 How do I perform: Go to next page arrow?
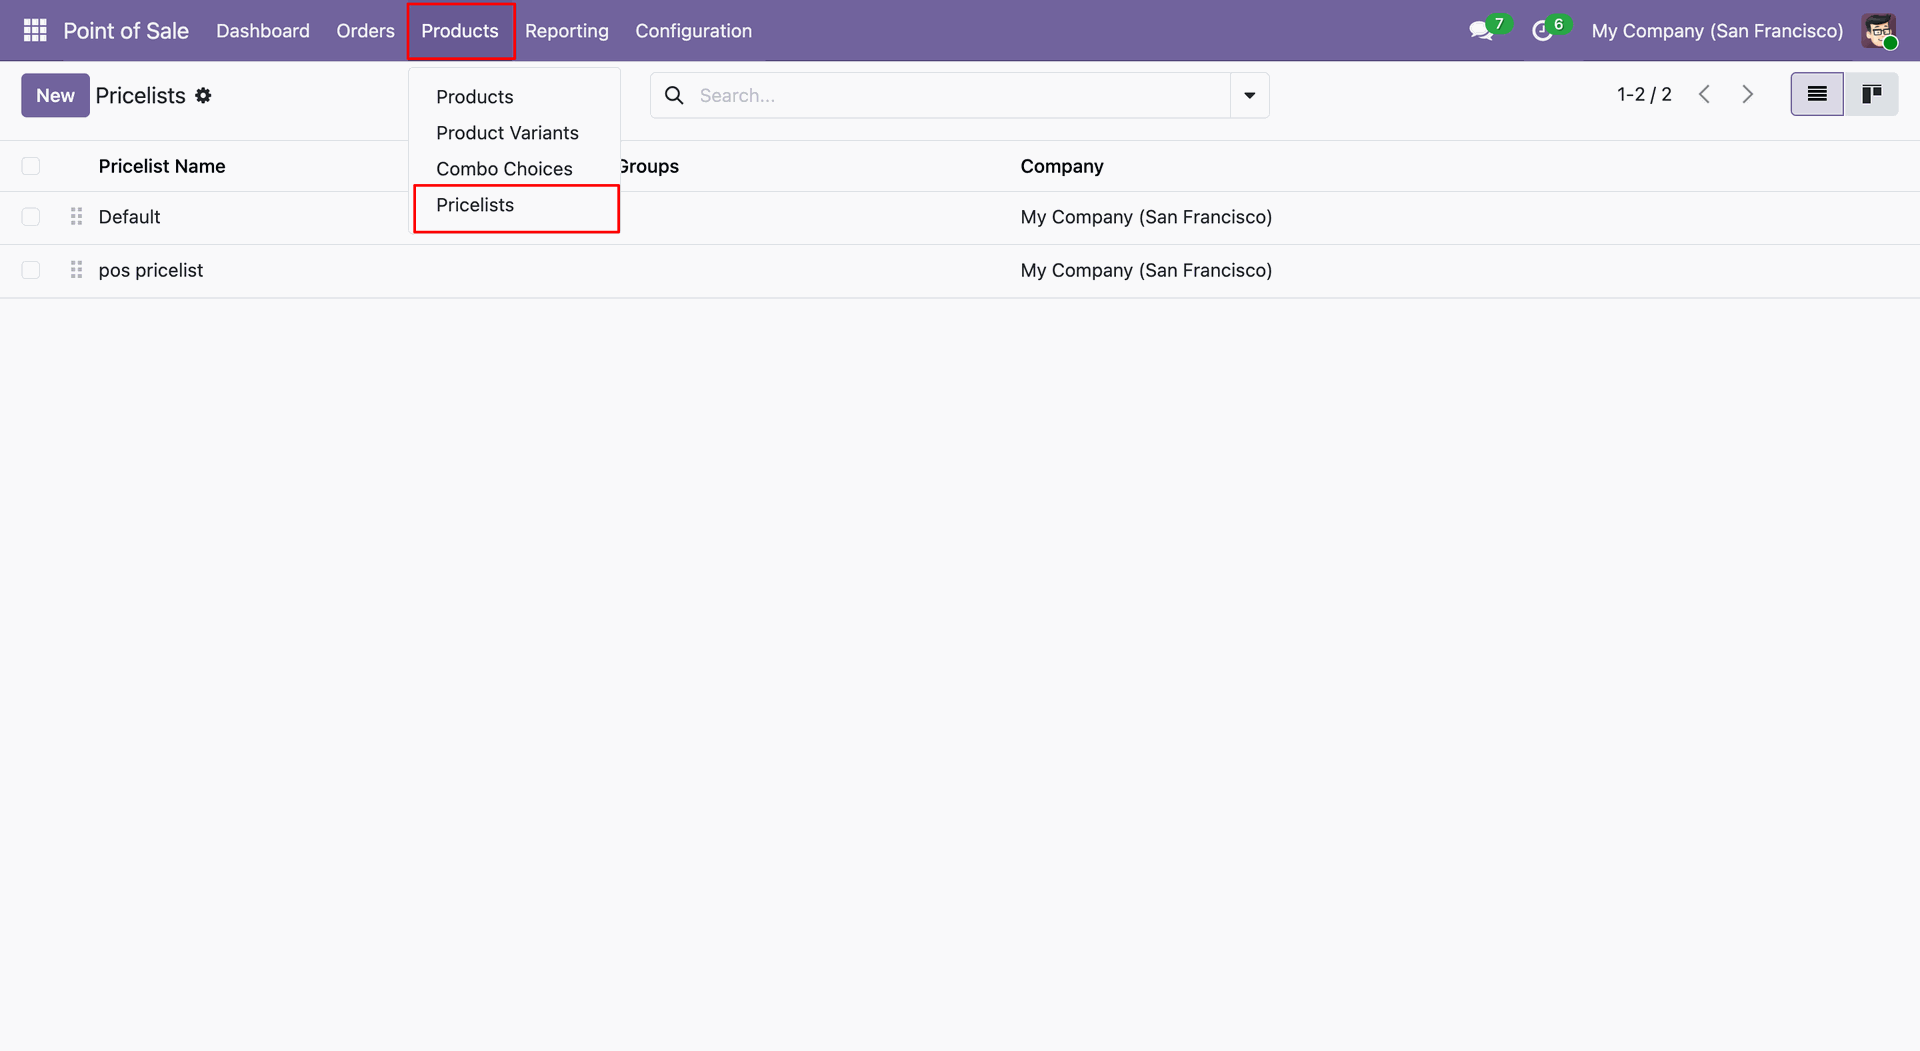(1748, 95)
